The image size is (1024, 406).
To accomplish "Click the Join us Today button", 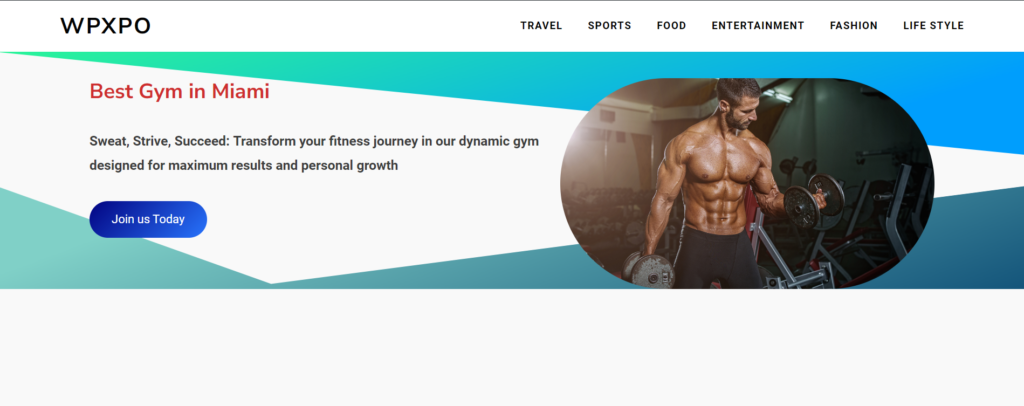I will tap(148, 219).
